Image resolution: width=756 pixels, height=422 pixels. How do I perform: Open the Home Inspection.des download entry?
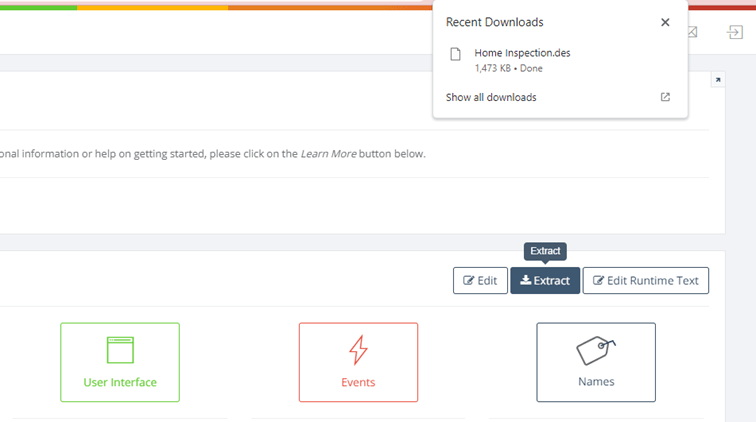click(522, 53)
